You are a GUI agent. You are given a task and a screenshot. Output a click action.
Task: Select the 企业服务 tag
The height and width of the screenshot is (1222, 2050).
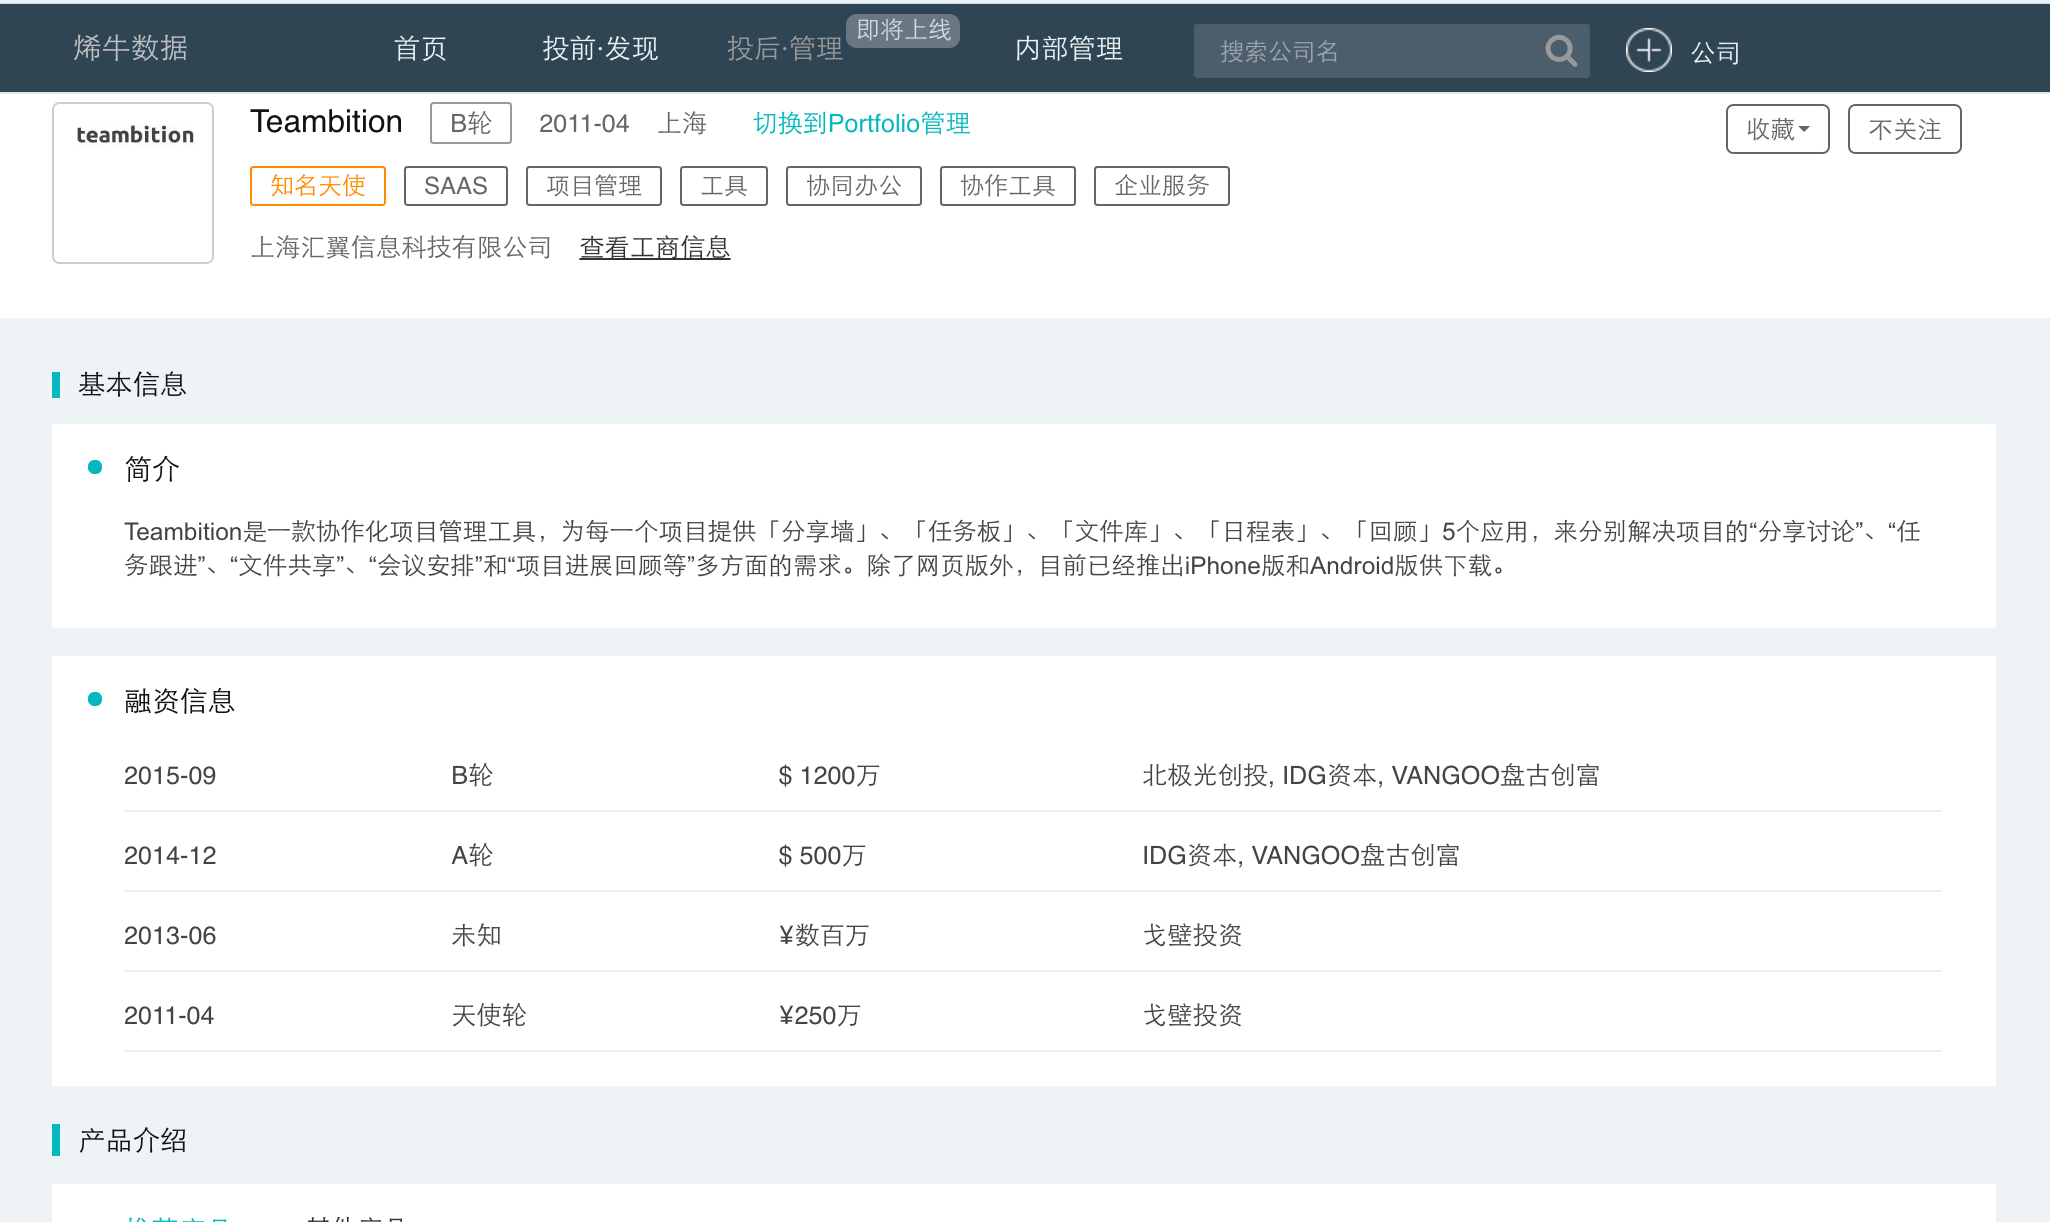(1161, 186)
